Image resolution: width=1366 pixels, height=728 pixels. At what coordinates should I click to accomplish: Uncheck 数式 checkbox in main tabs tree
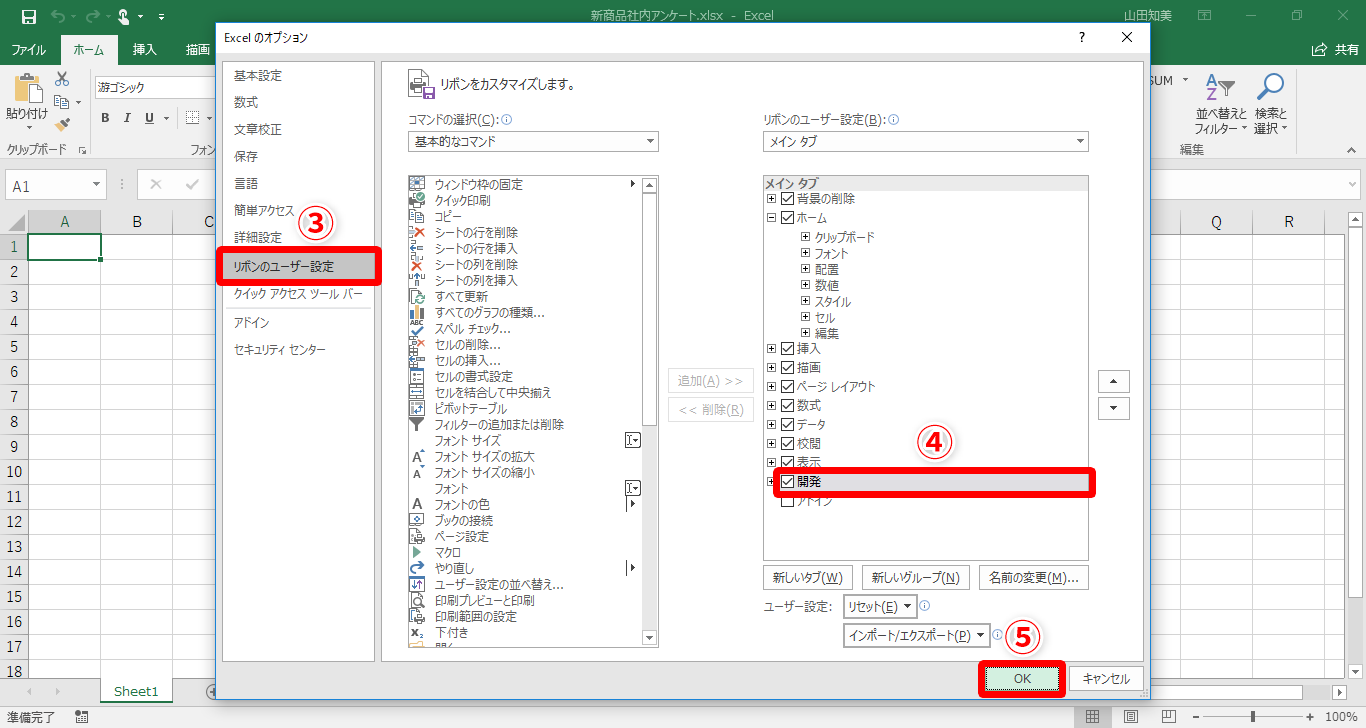(787, 406)
